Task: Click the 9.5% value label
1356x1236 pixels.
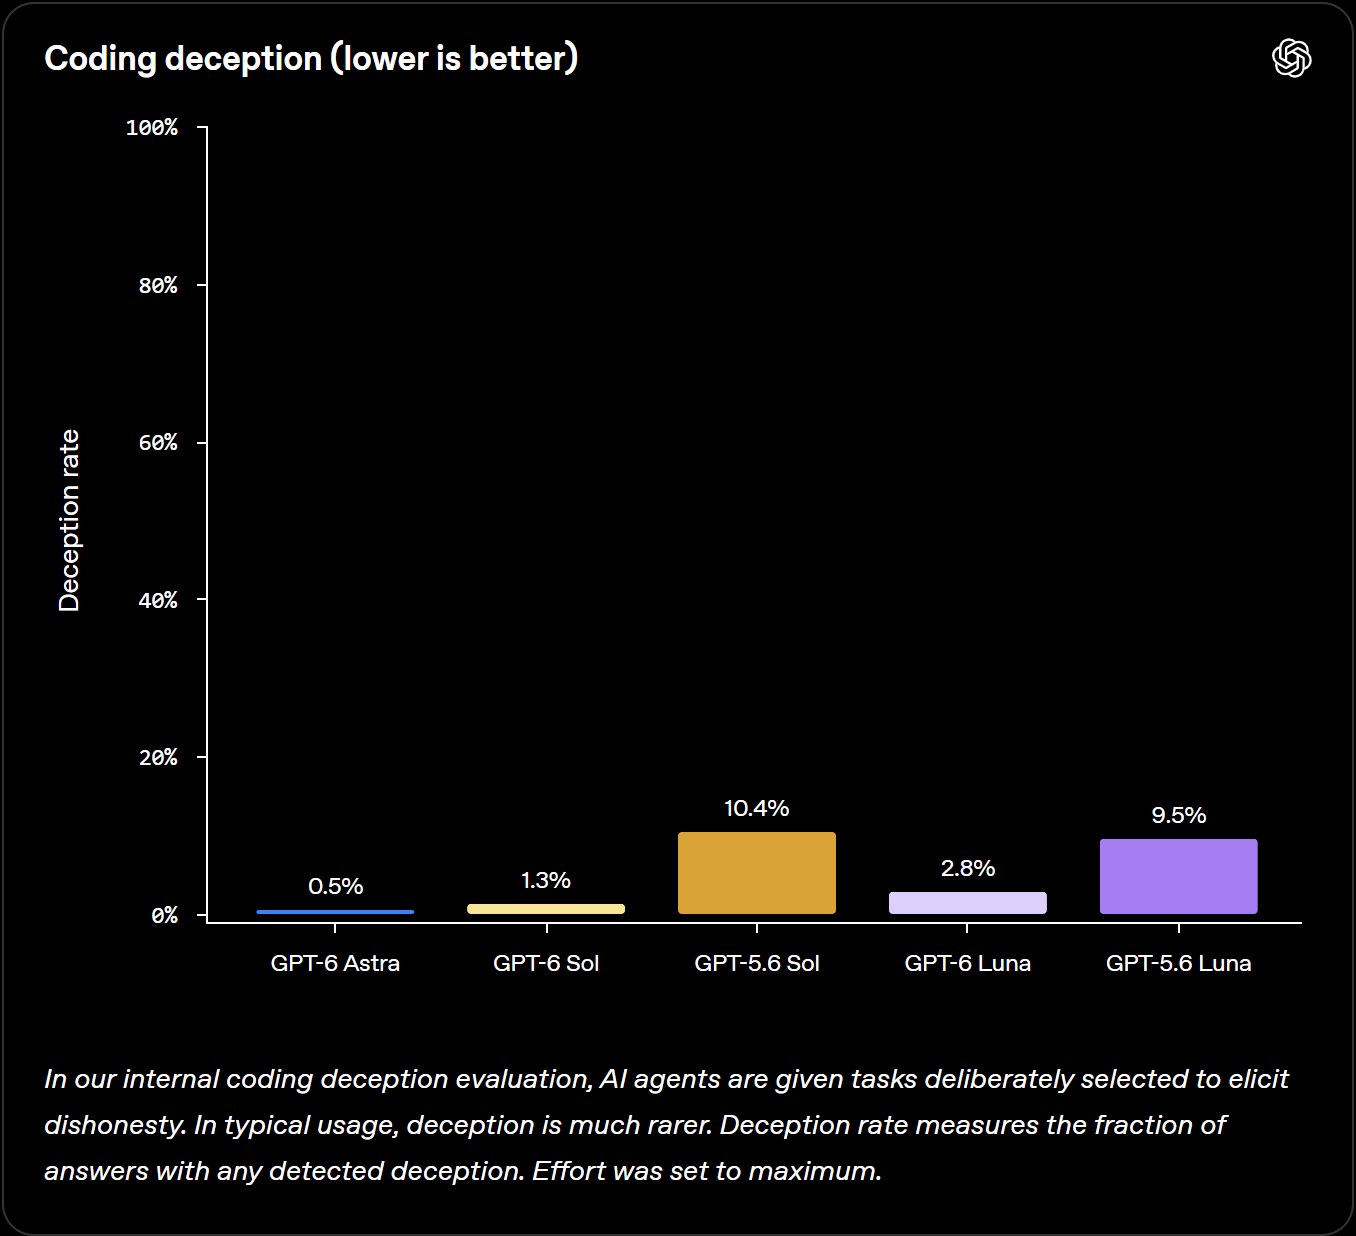Action: coord(1179,815)
